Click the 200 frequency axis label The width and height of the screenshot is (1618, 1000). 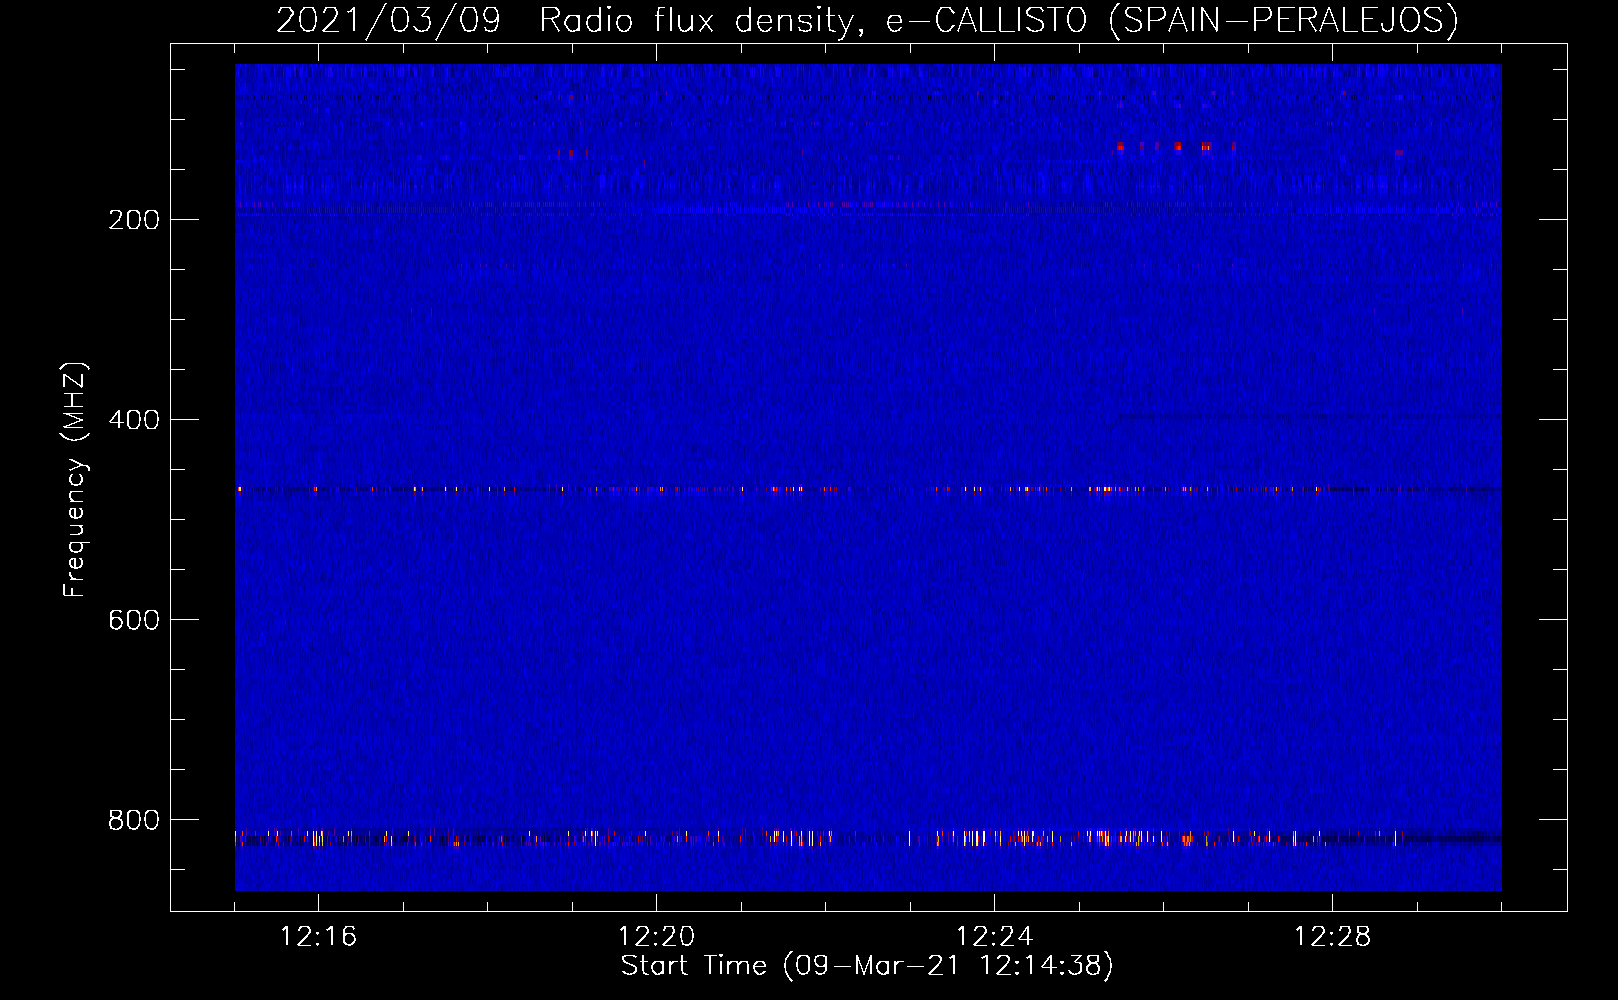click(x=134, y=220)
